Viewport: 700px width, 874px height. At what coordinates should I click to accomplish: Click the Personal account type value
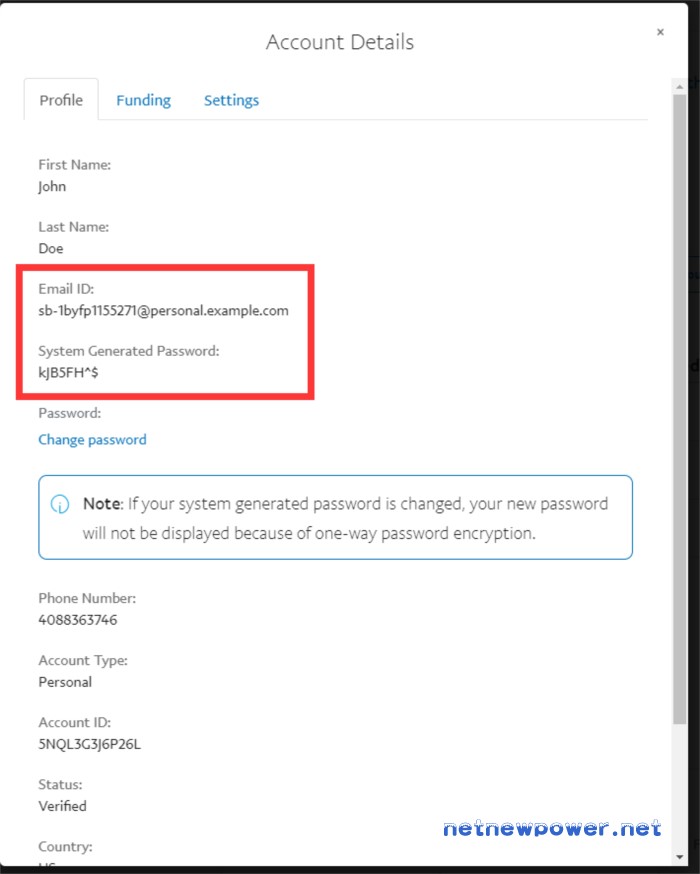pos(65,682)
